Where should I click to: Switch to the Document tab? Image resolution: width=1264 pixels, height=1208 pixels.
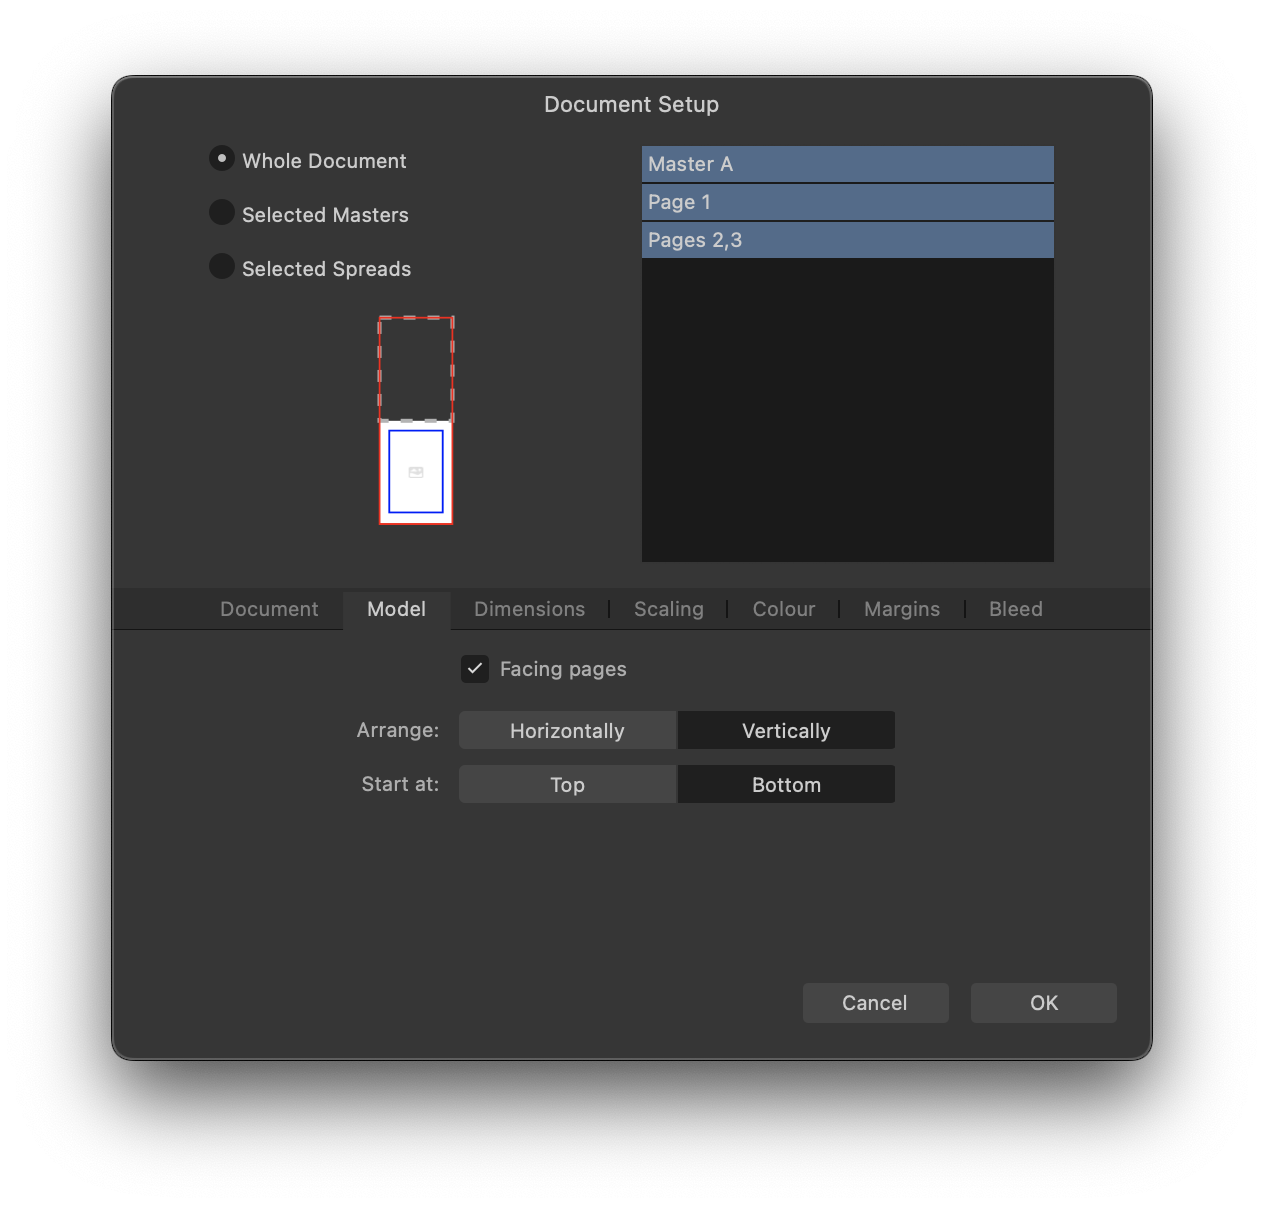point(268,609)
